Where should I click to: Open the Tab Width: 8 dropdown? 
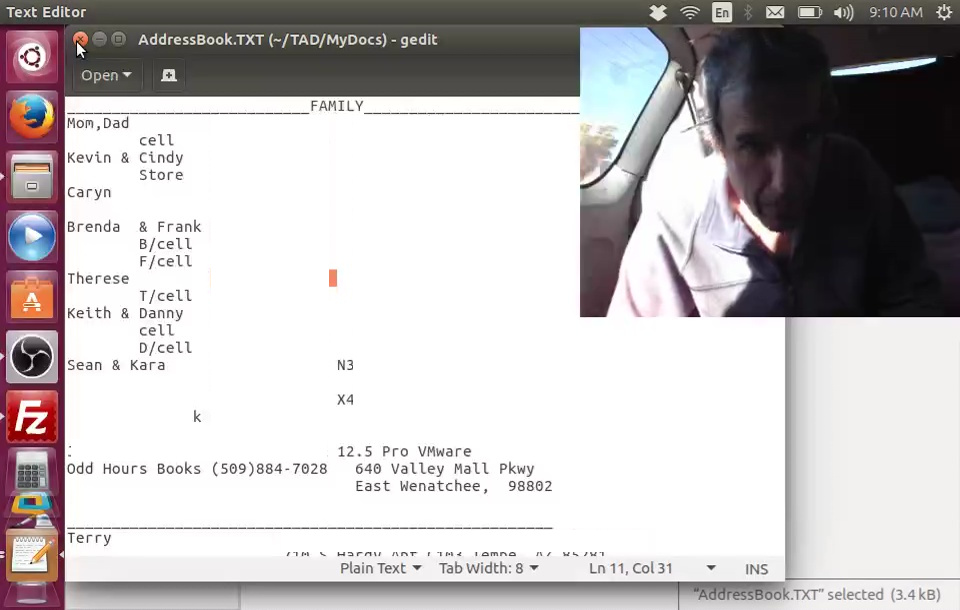(489, 568)
